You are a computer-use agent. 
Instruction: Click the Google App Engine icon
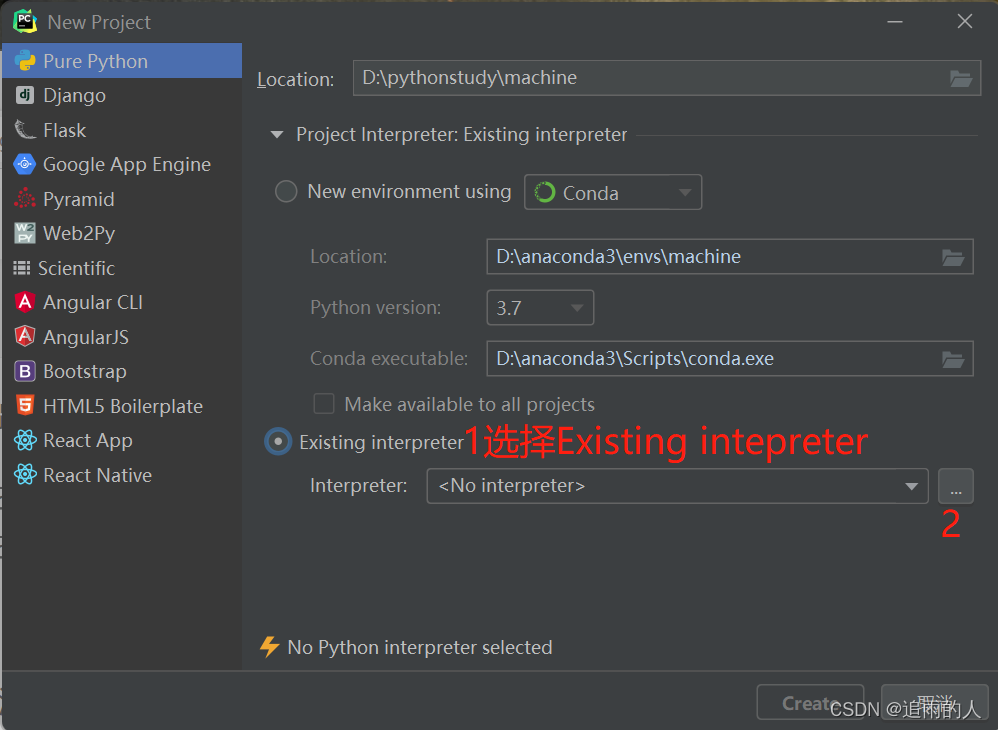point(25,164)
